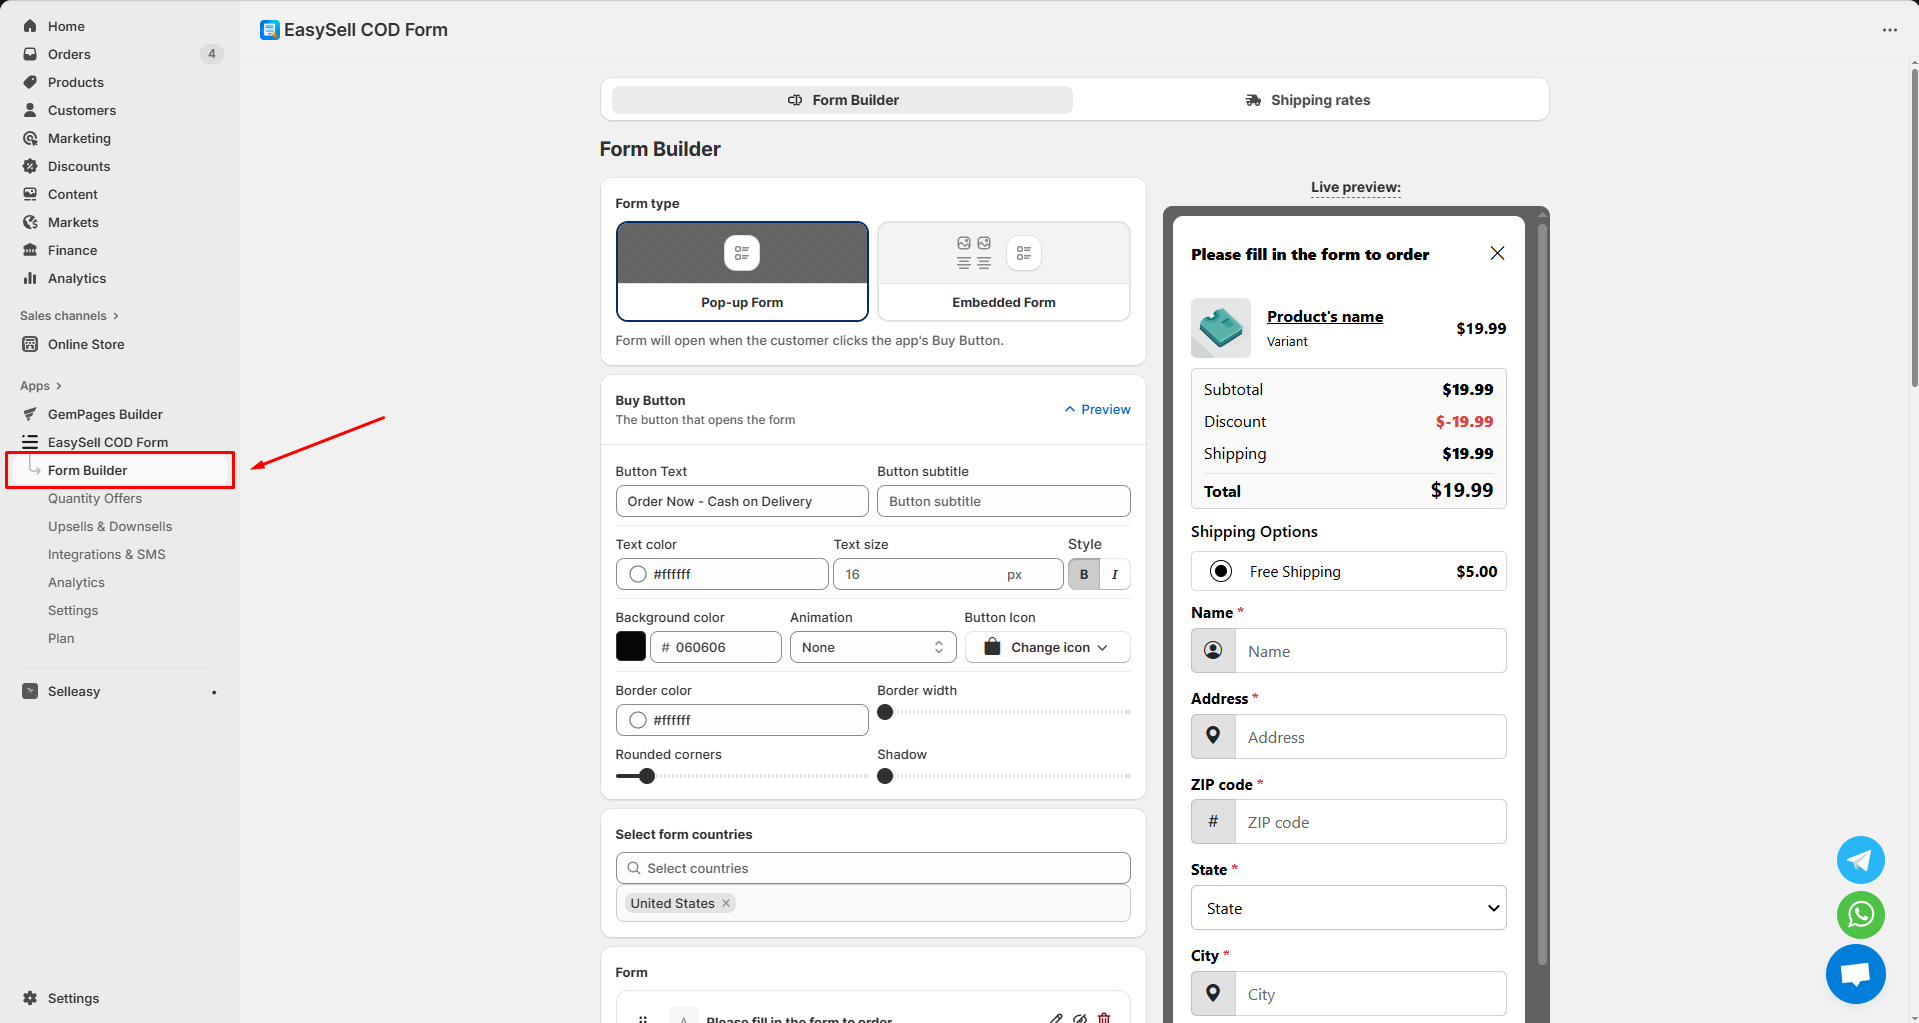Open Shopify Settings gear at bottom

[x=30, y=998]
